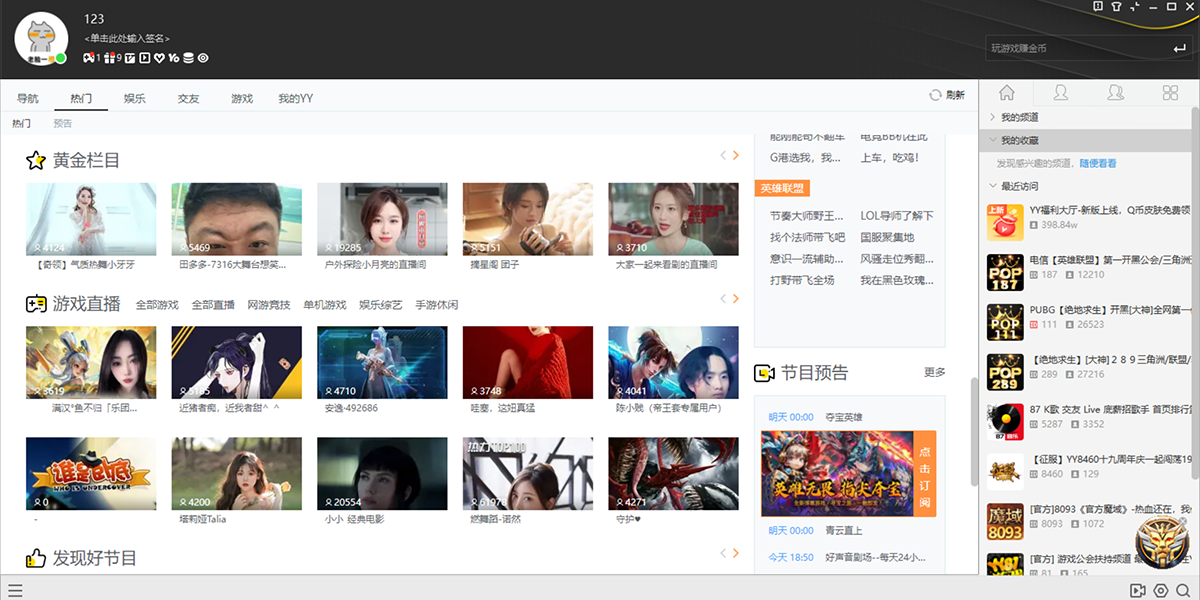This screenshot has width=1200, height=600.
Task: Click the feedback speech-bubble icon in the title bar
Action: pos(1098,8)
